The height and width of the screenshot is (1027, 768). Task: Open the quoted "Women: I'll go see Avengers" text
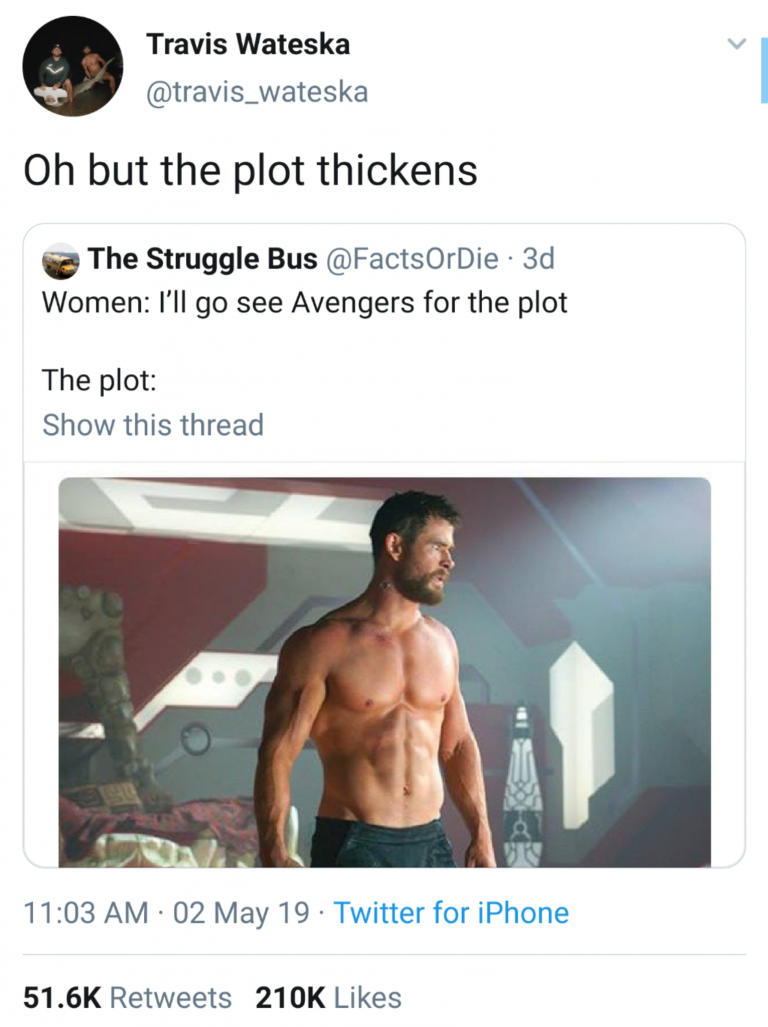(x=305, y=302)
